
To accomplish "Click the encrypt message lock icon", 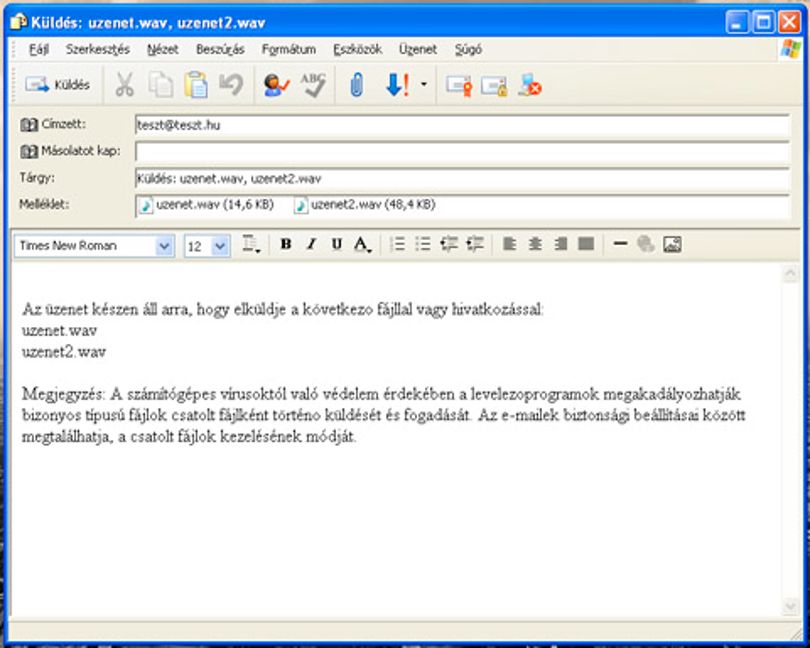I will pos(494,86).
